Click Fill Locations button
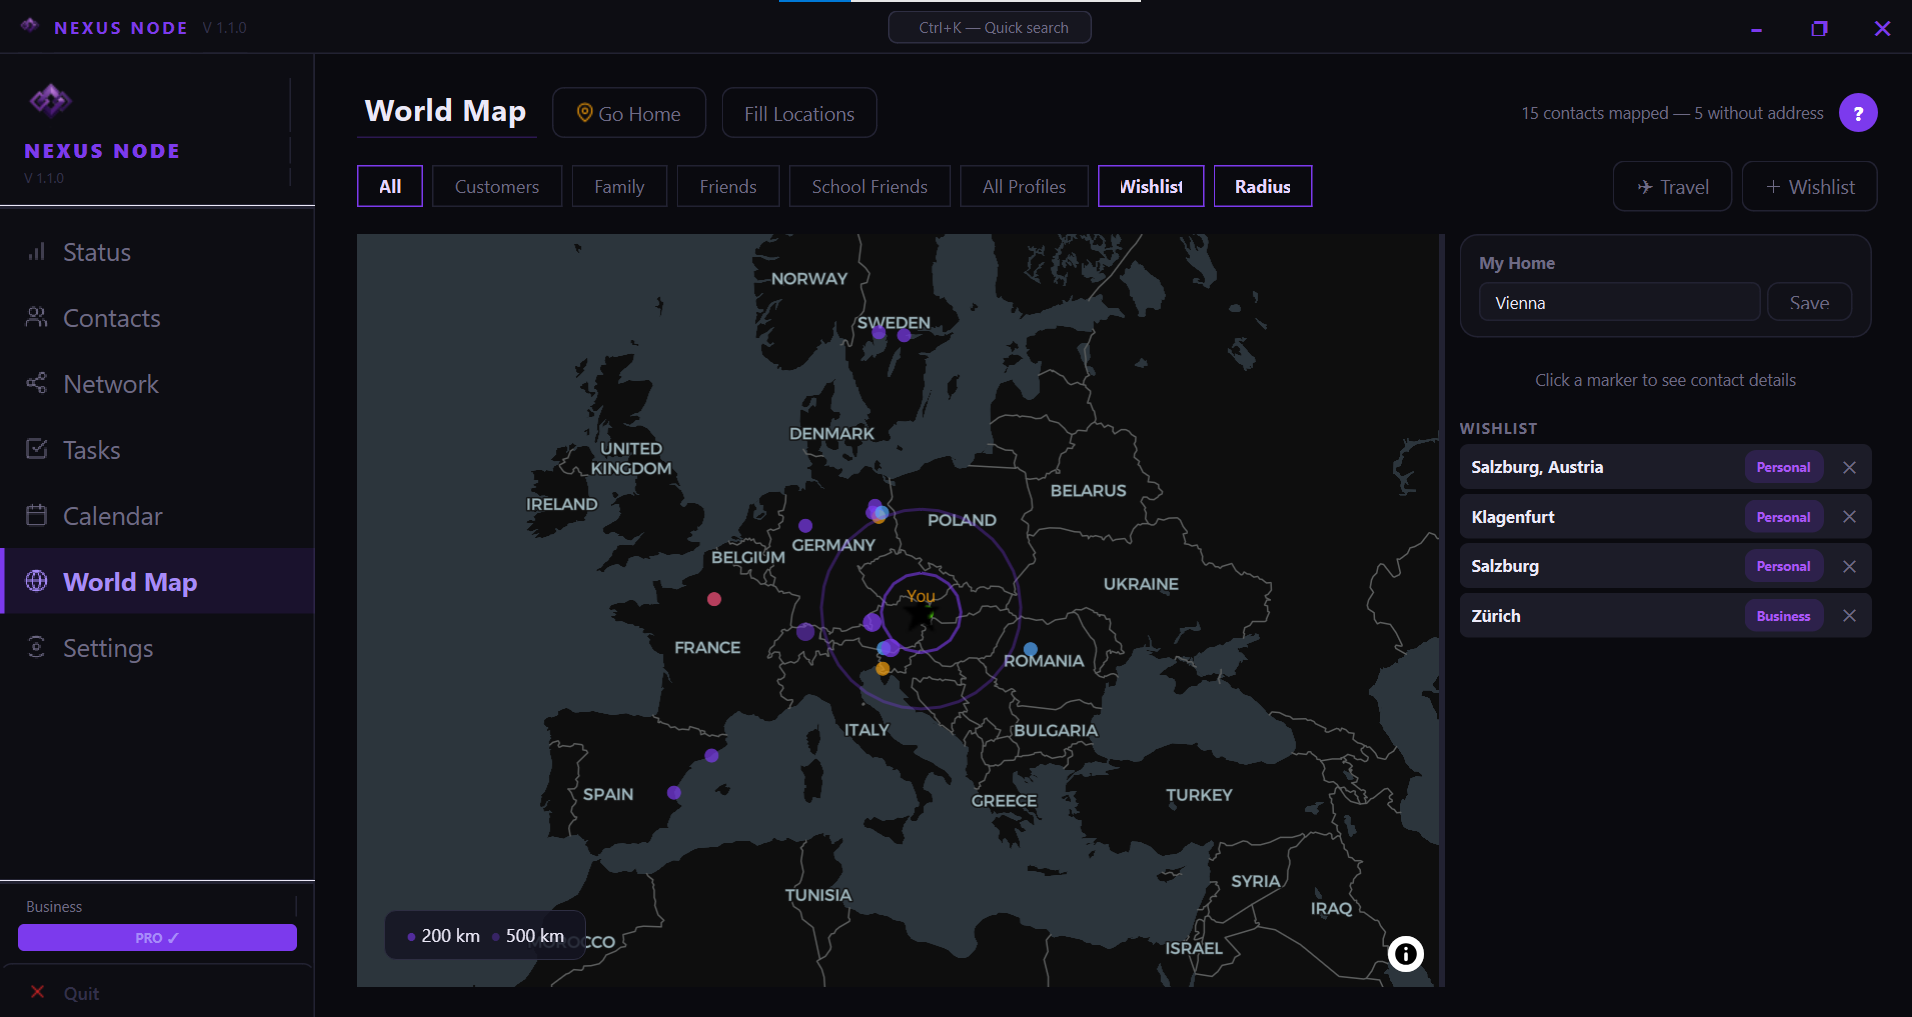The image size is (1912, 1017). [x=799, y=113]
